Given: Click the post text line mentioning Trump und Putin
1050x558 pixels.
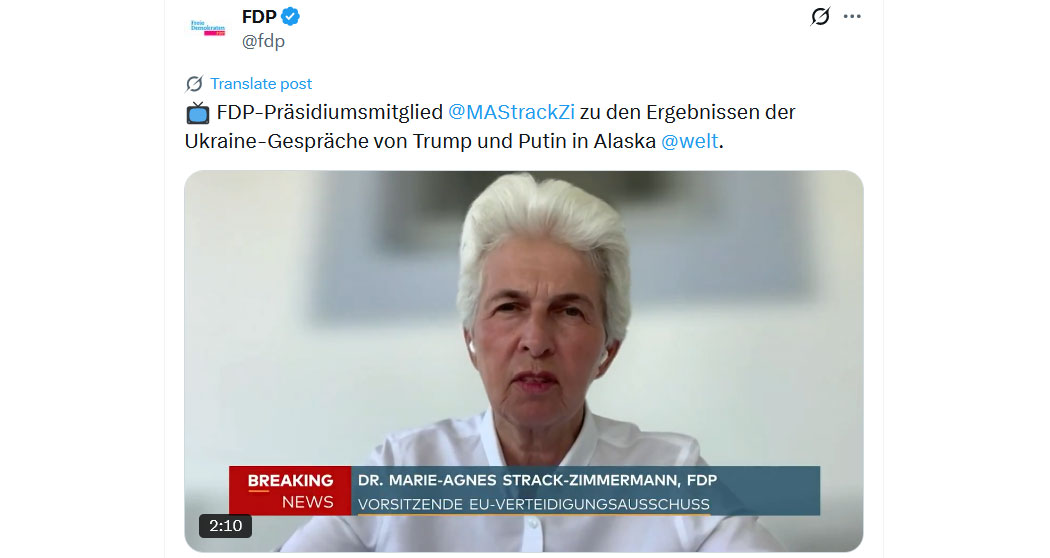Looking at the screenshot, I should (x=454, y=141).
